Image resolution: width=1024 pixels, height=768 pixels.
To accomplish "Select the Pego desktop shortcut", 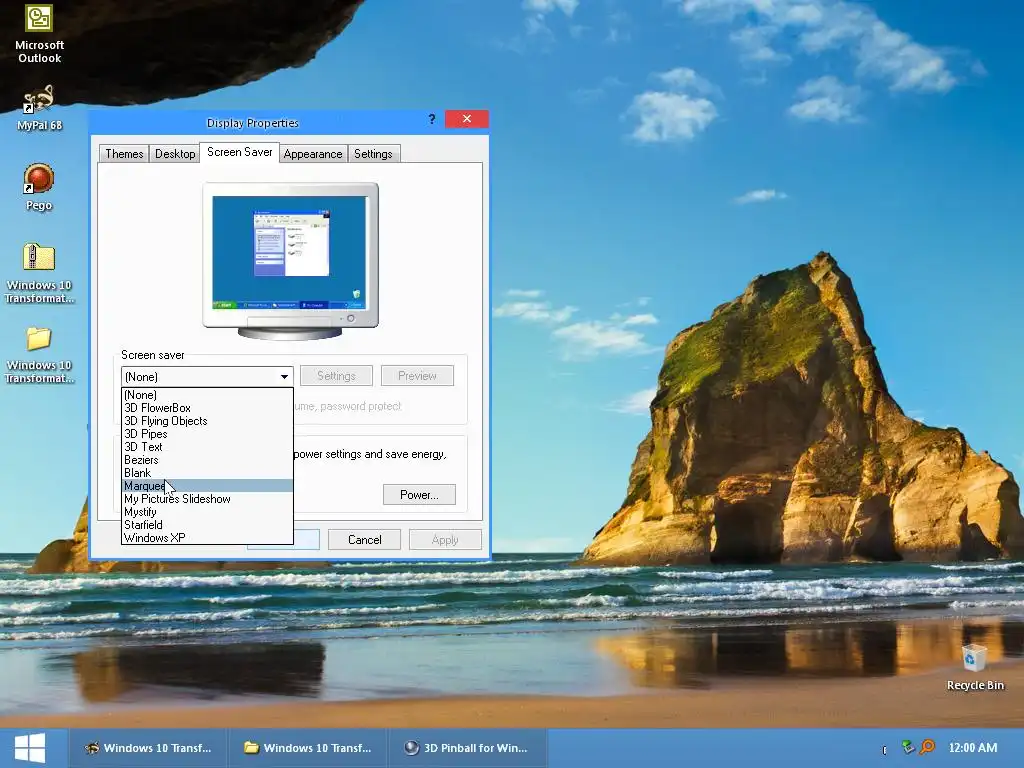I will 39,187.
